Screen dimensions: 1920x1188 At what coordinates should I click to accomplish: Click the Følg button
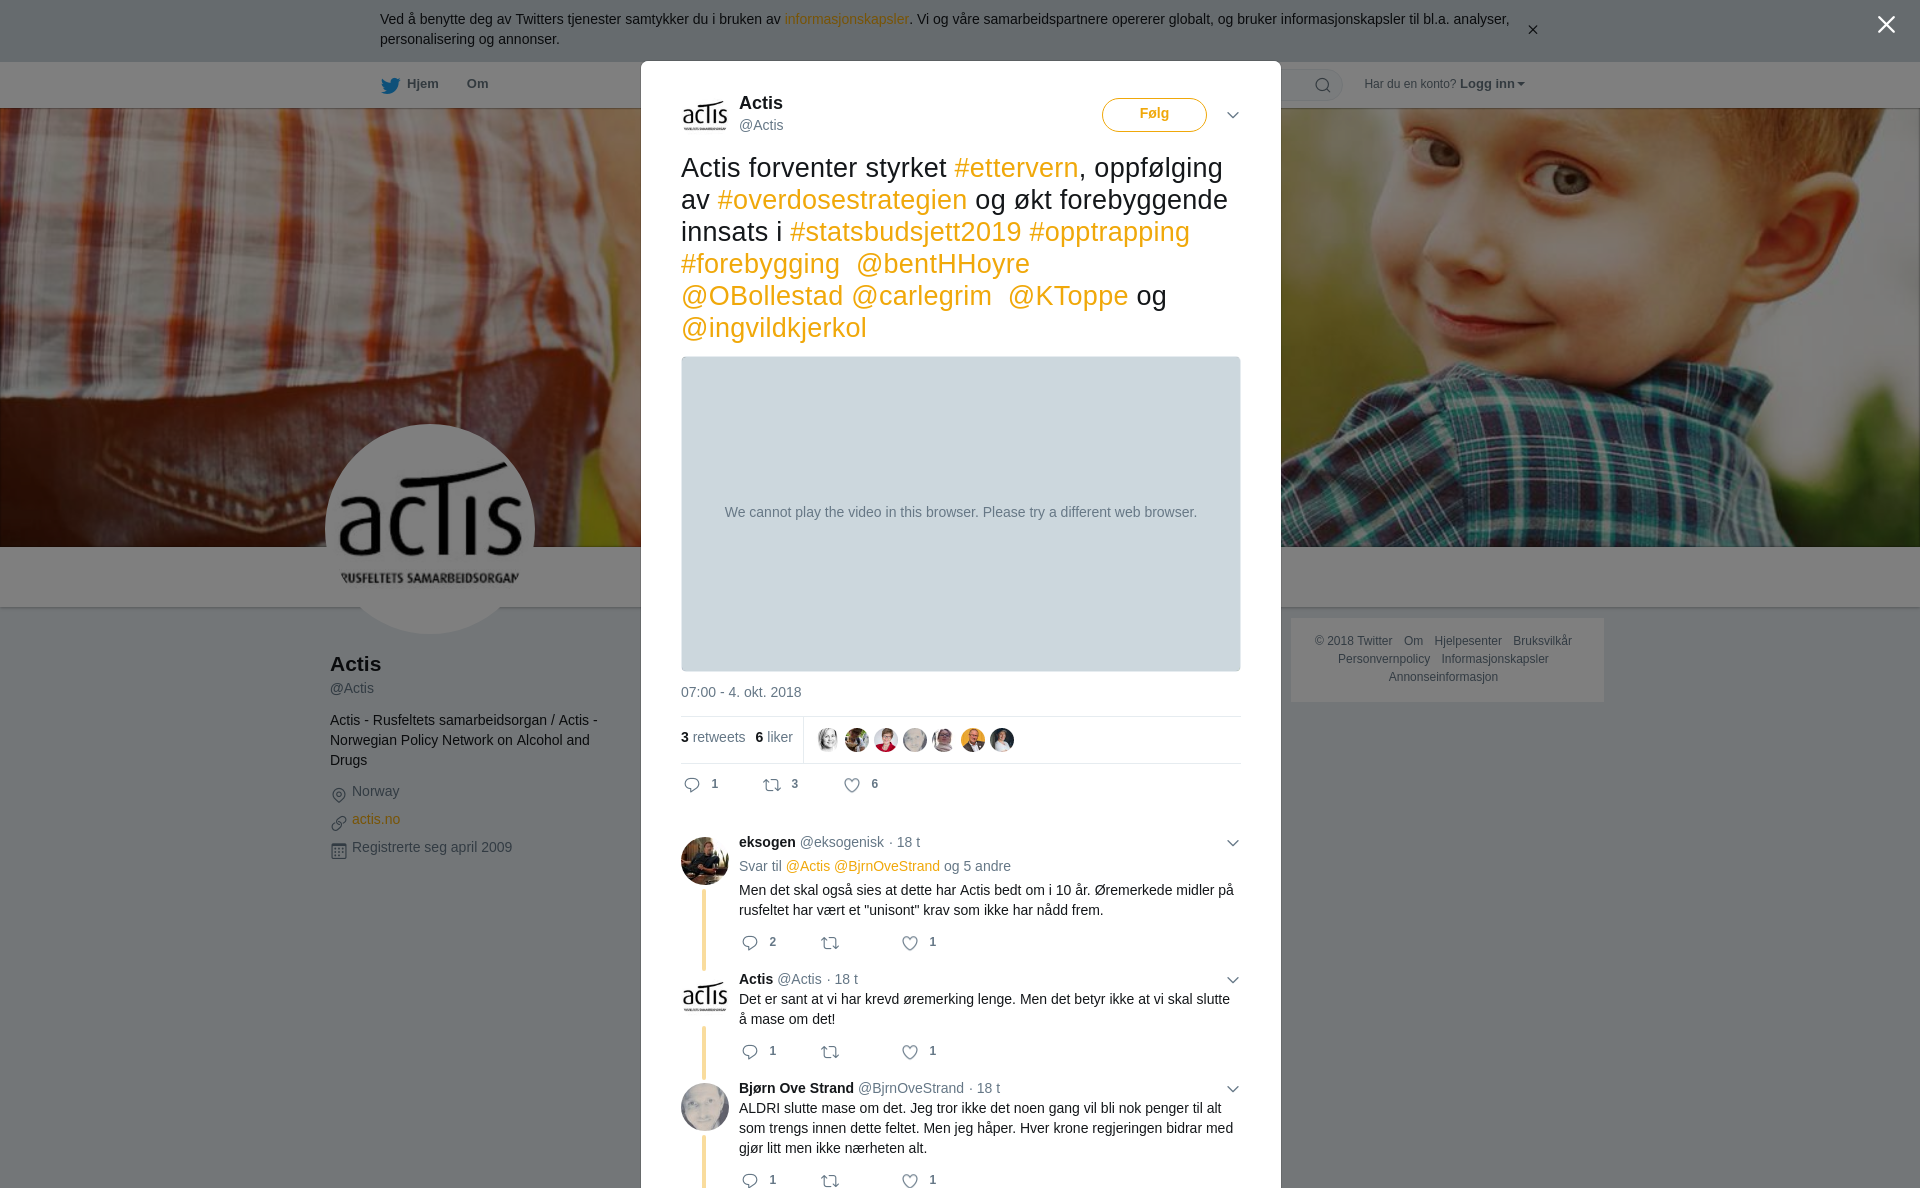(1154, 115)
